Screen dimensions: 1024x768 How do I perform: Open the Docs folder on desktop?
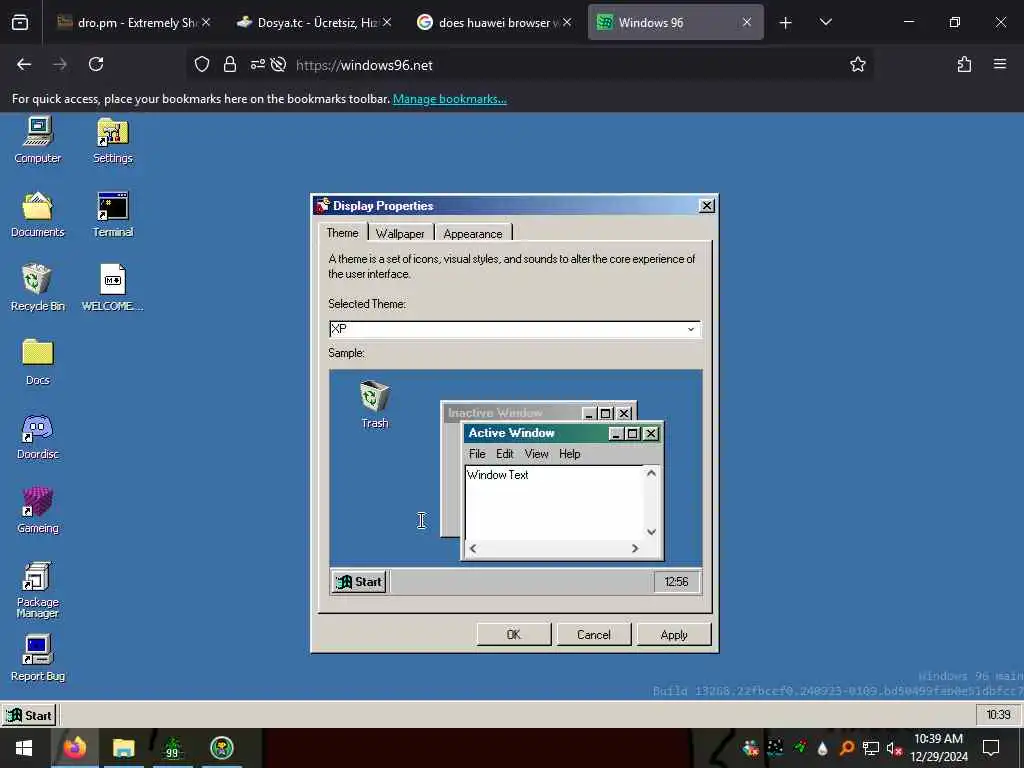[x=37, y=362]
